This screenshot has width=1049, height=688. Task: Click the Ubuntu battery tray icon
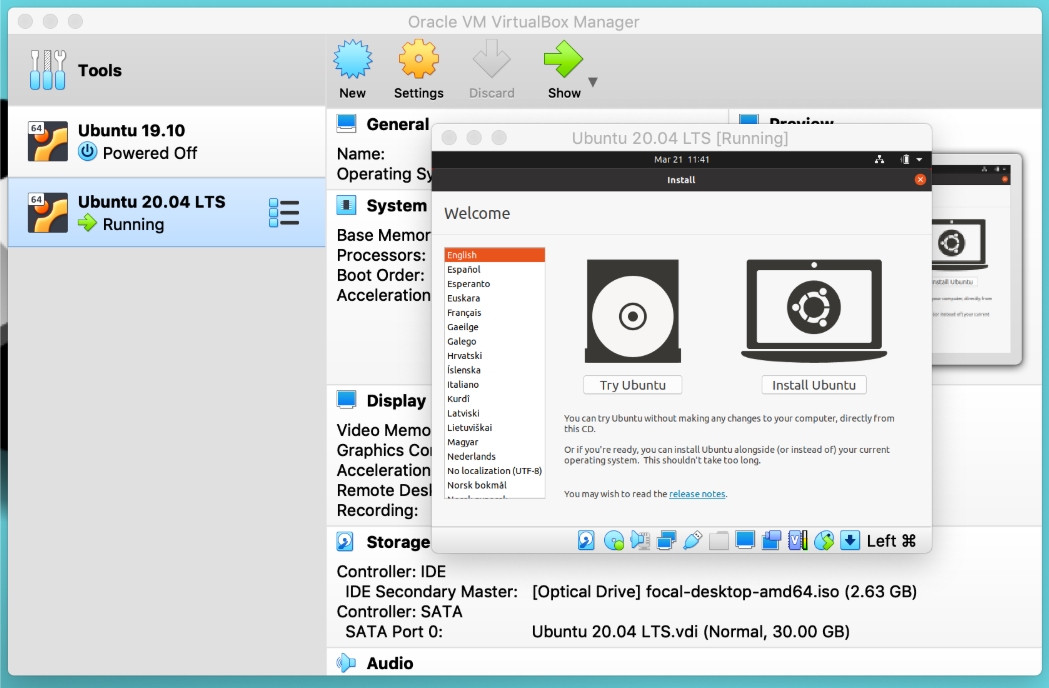[x=904, y=159]
